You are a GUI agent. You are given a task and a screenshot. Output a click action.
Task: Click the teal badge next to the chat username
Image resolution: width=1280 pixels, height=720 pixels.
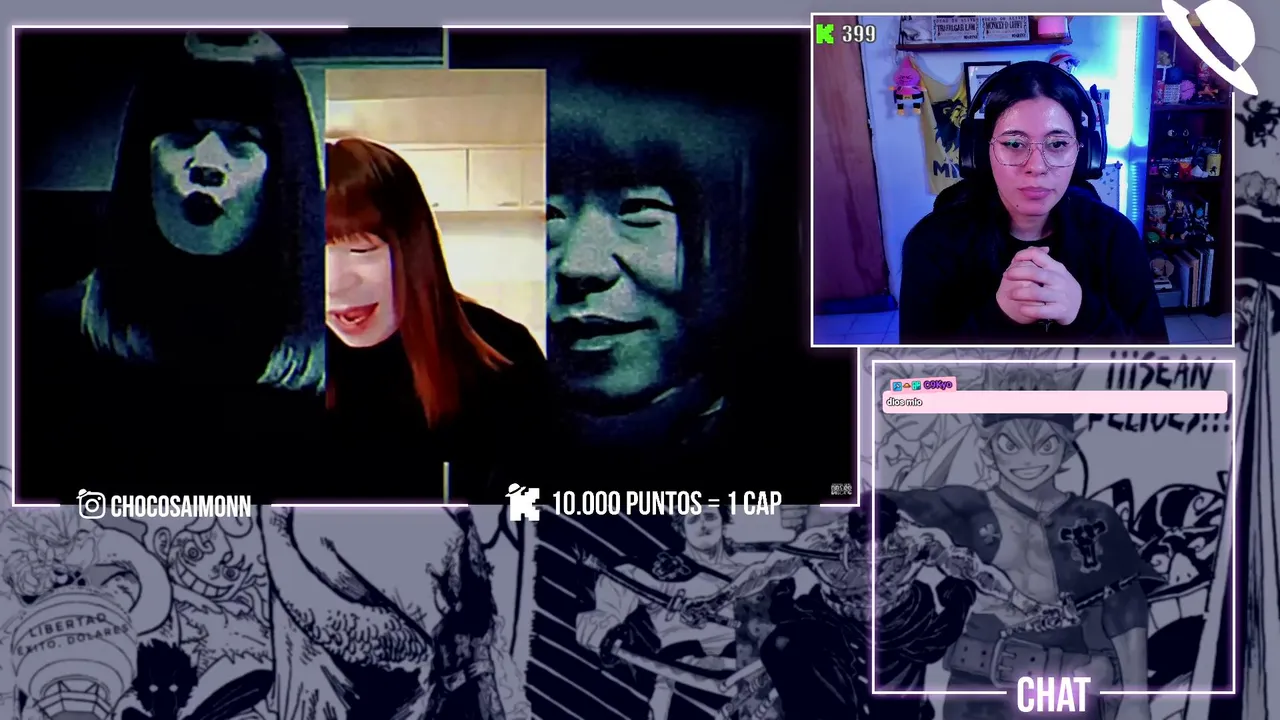coord(916,386)
